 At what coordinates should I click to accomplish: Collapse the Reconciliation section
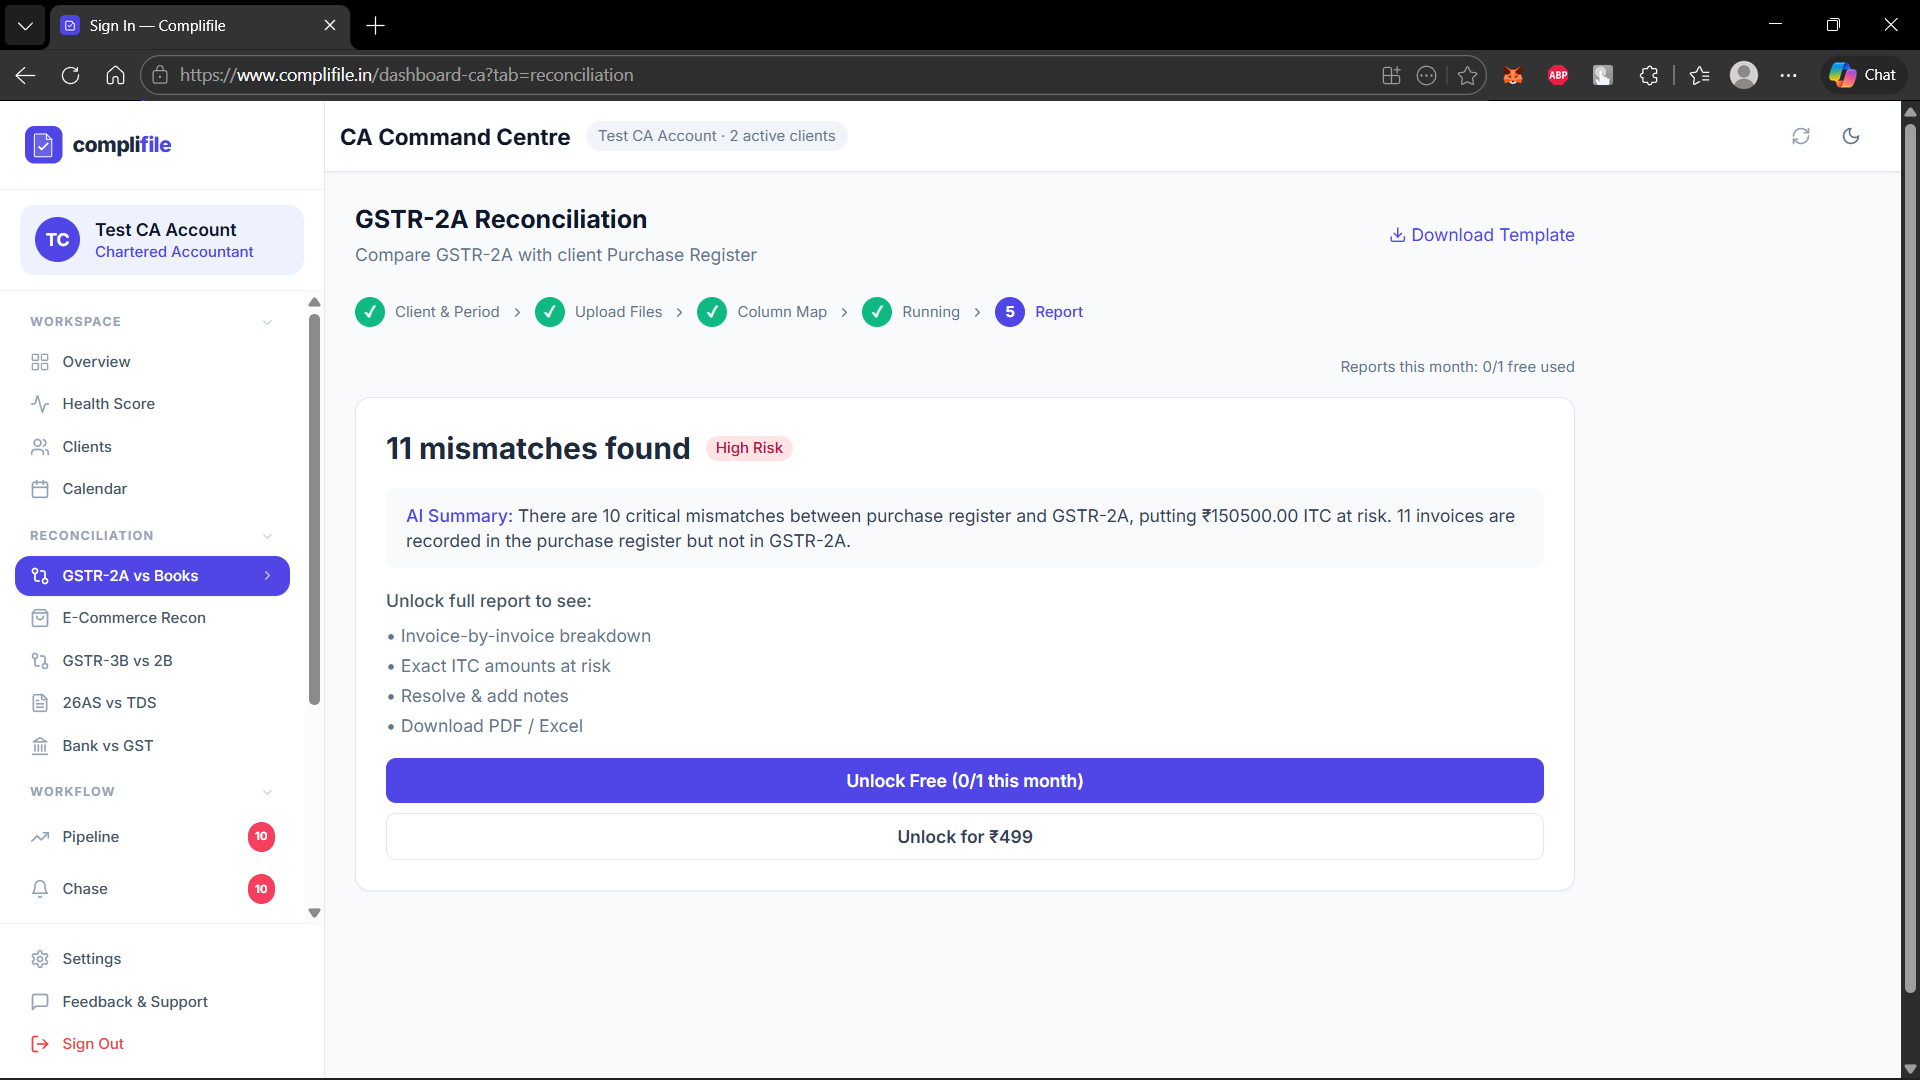click(267, 536)
